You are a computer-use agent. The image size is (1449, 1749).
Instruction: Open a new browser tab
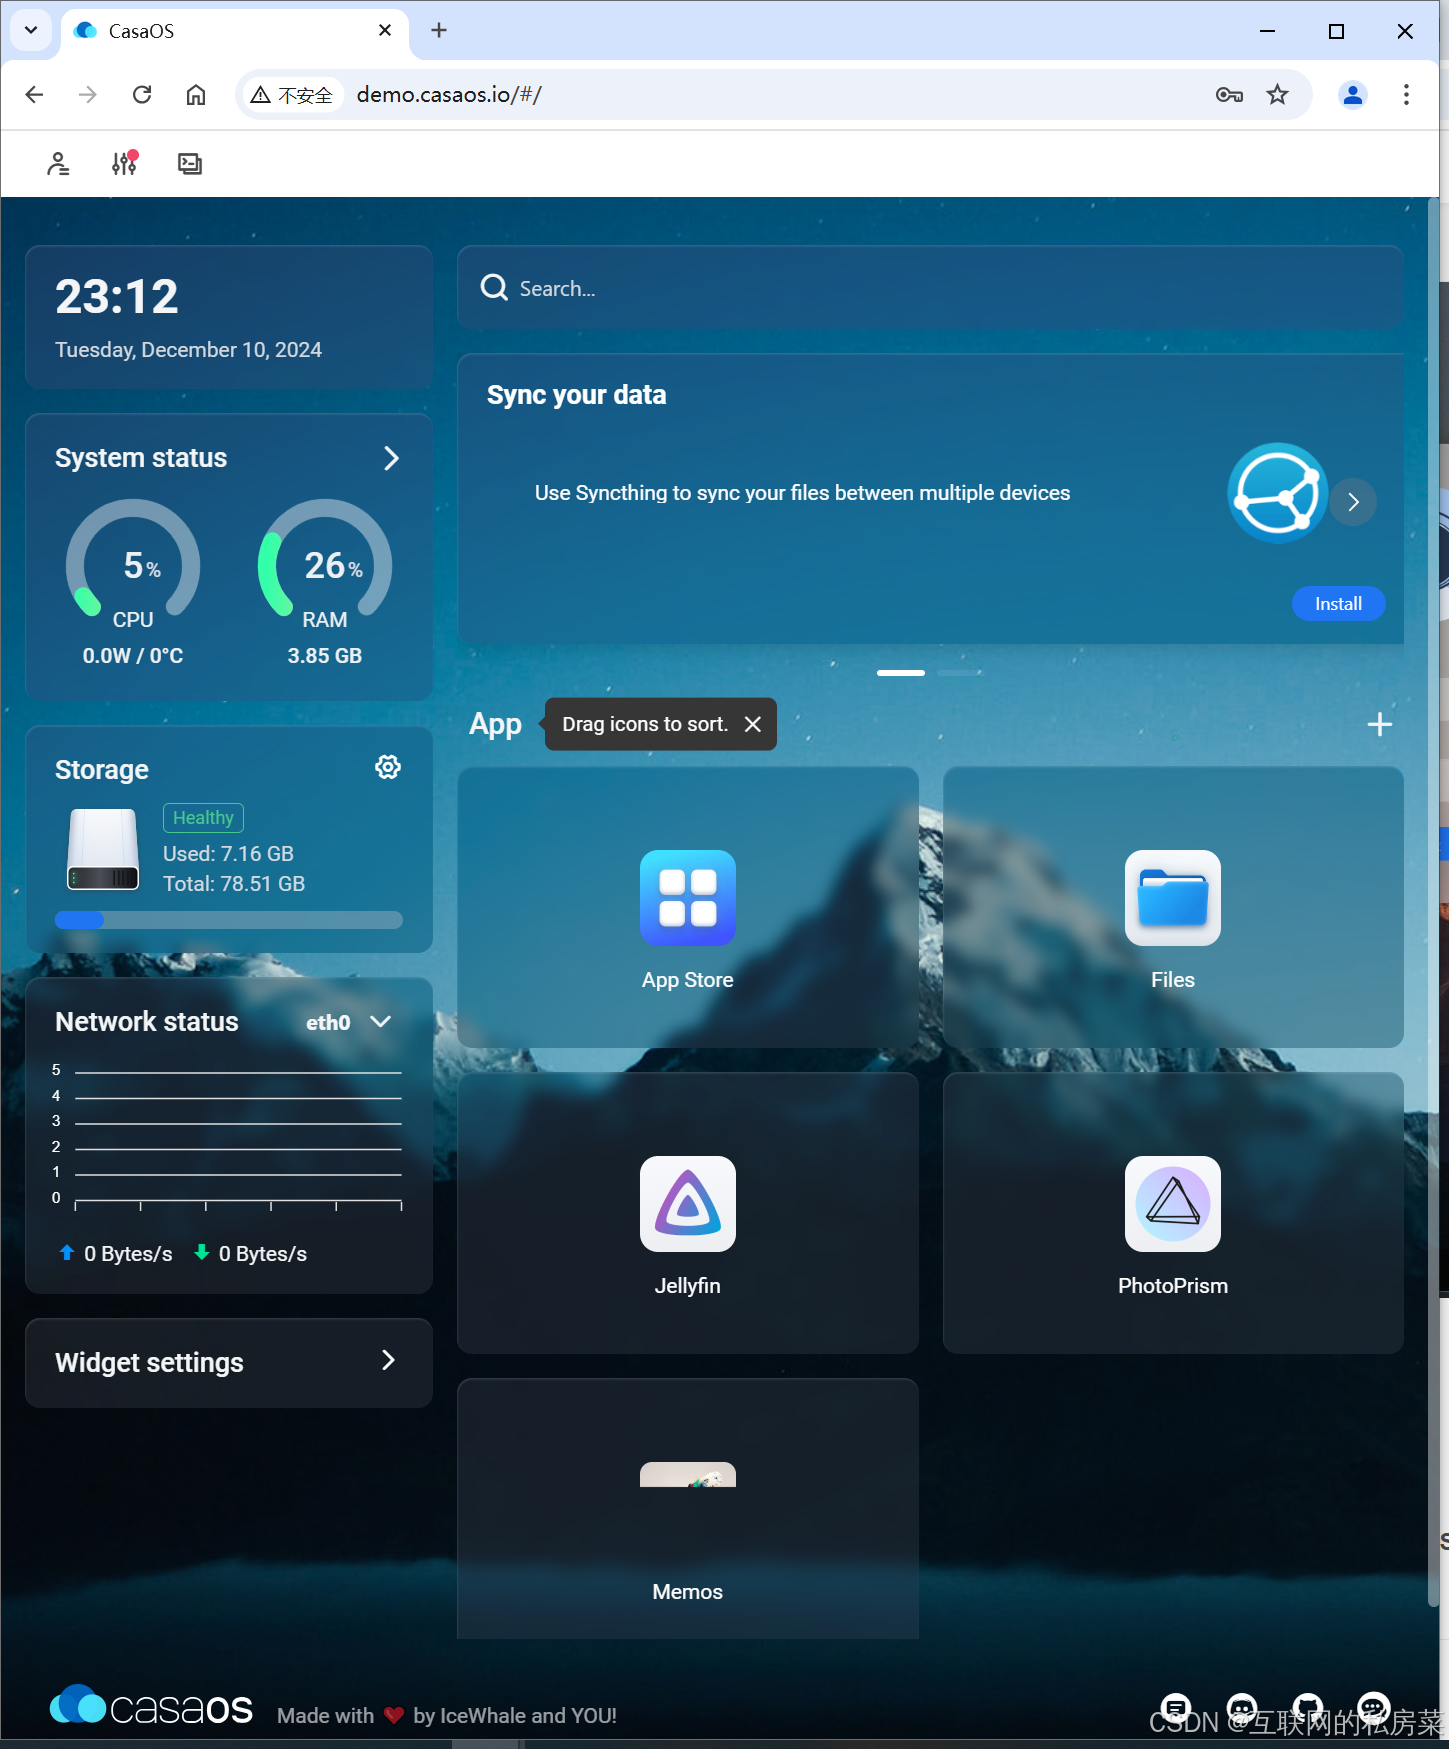[439, 30]
